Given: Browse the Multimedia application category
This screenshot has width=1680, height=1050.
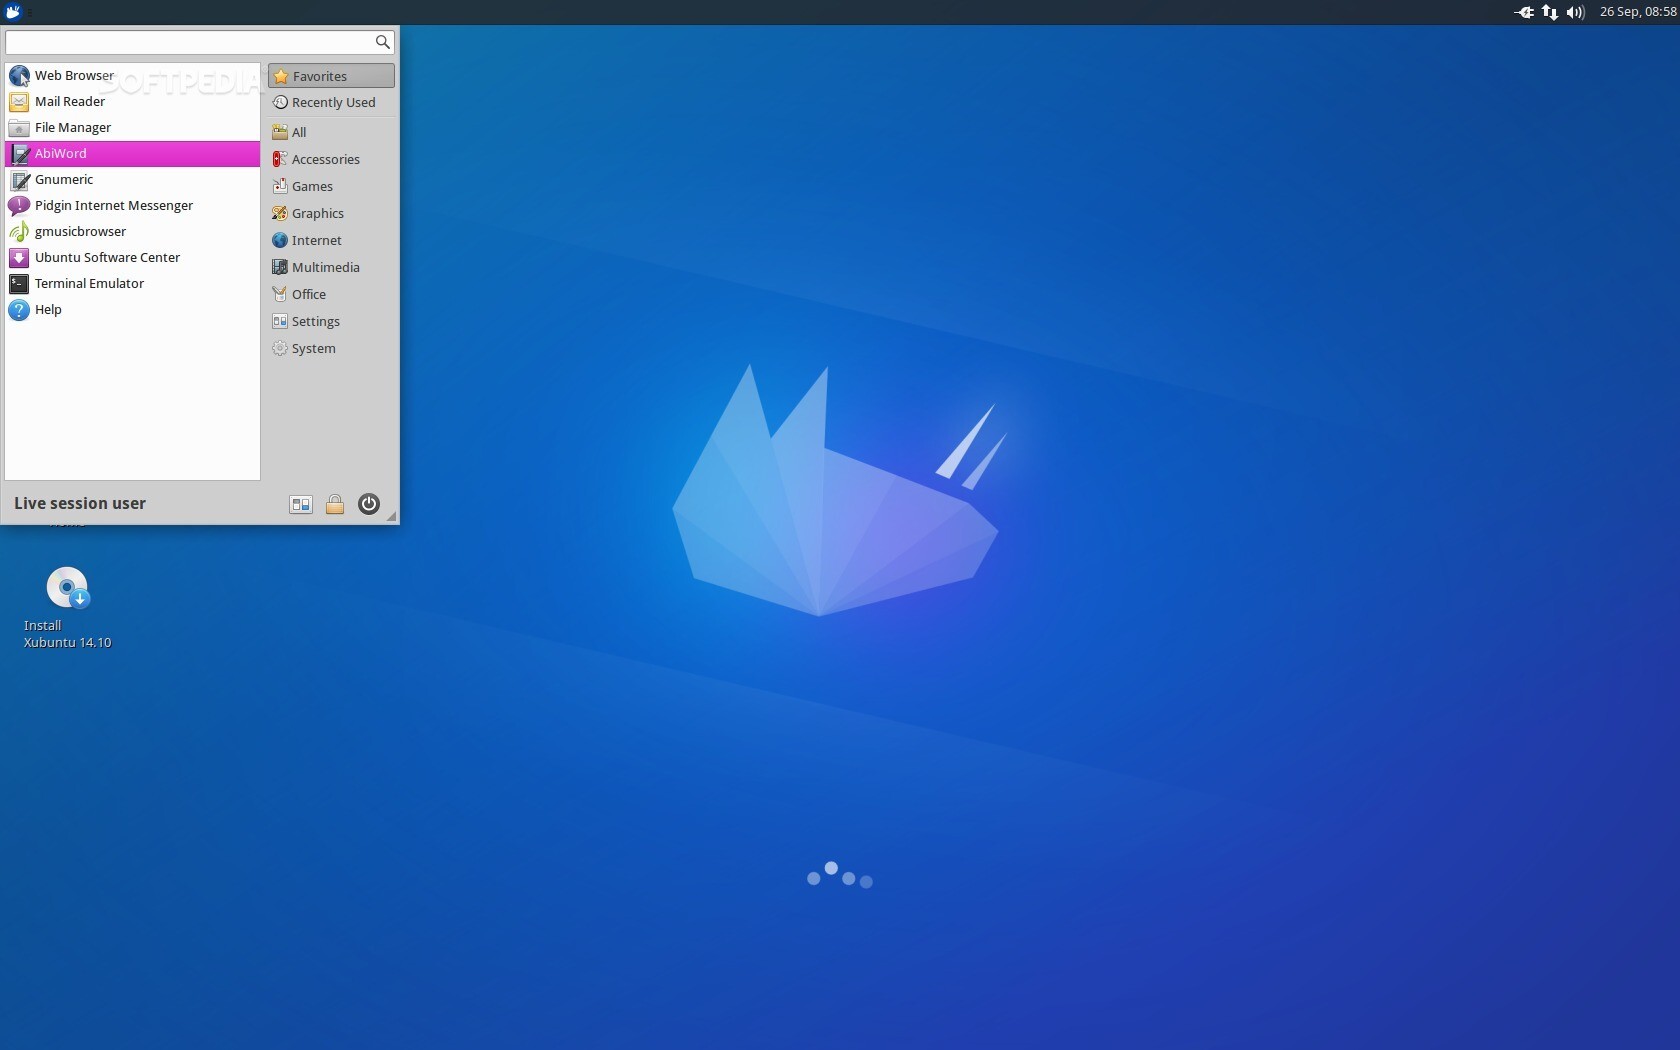Looking at the screenshot, I should point(324,266).
